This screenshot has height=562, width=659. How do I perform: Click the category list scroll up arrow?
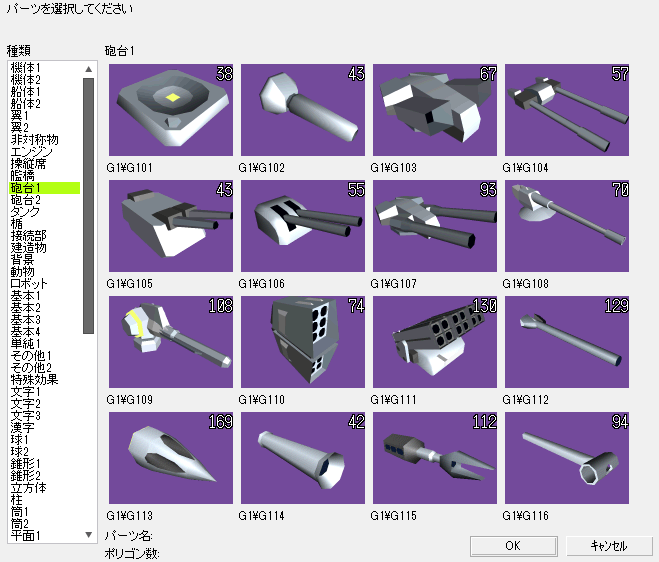click(x=88, y=69)
